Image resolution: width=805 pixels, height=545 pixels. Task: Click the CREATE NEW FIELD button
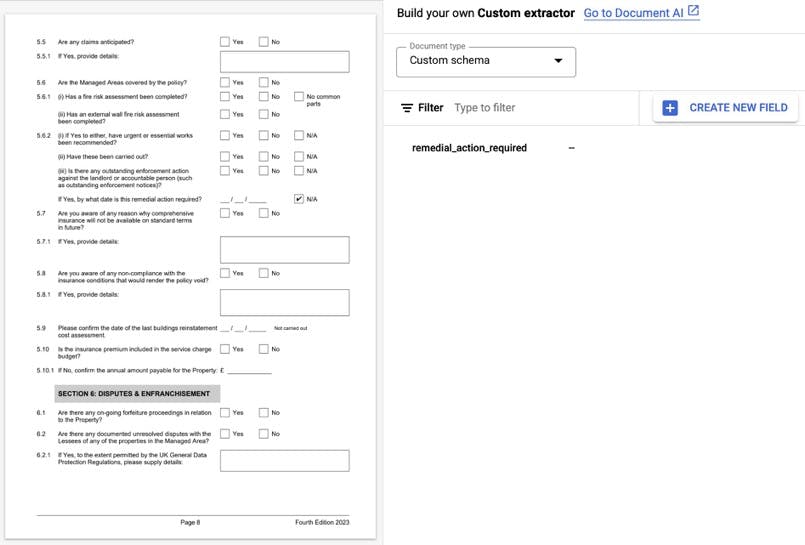[725, 108]
